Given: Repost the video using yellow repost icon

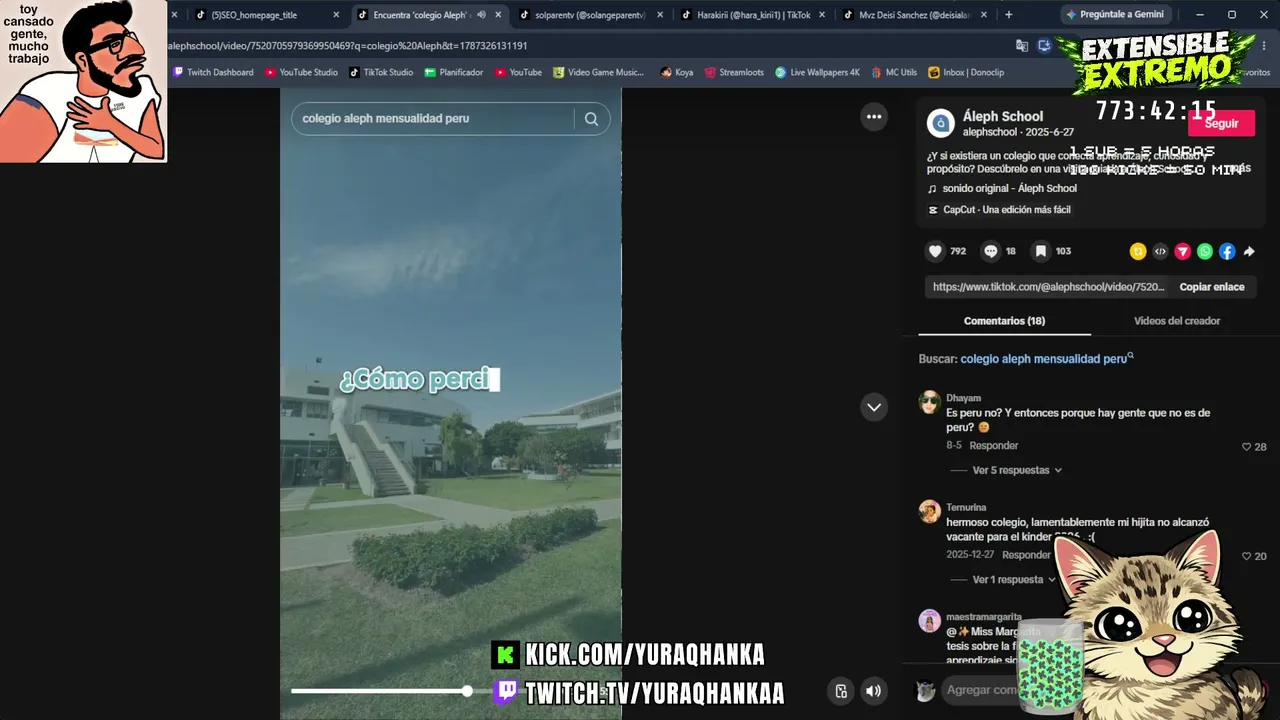Looking at the screenshot, I should (x=1138, y=252).
